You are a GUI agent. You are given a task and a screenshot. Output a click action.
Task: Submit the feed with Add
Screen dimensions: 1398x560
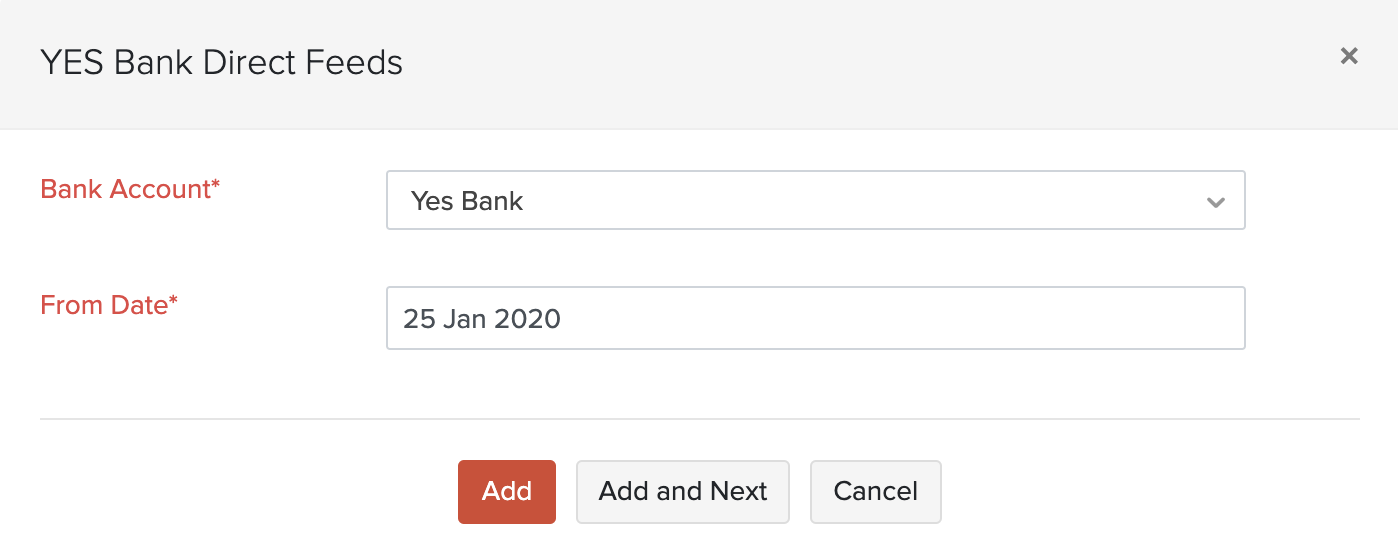pos(507,491)
